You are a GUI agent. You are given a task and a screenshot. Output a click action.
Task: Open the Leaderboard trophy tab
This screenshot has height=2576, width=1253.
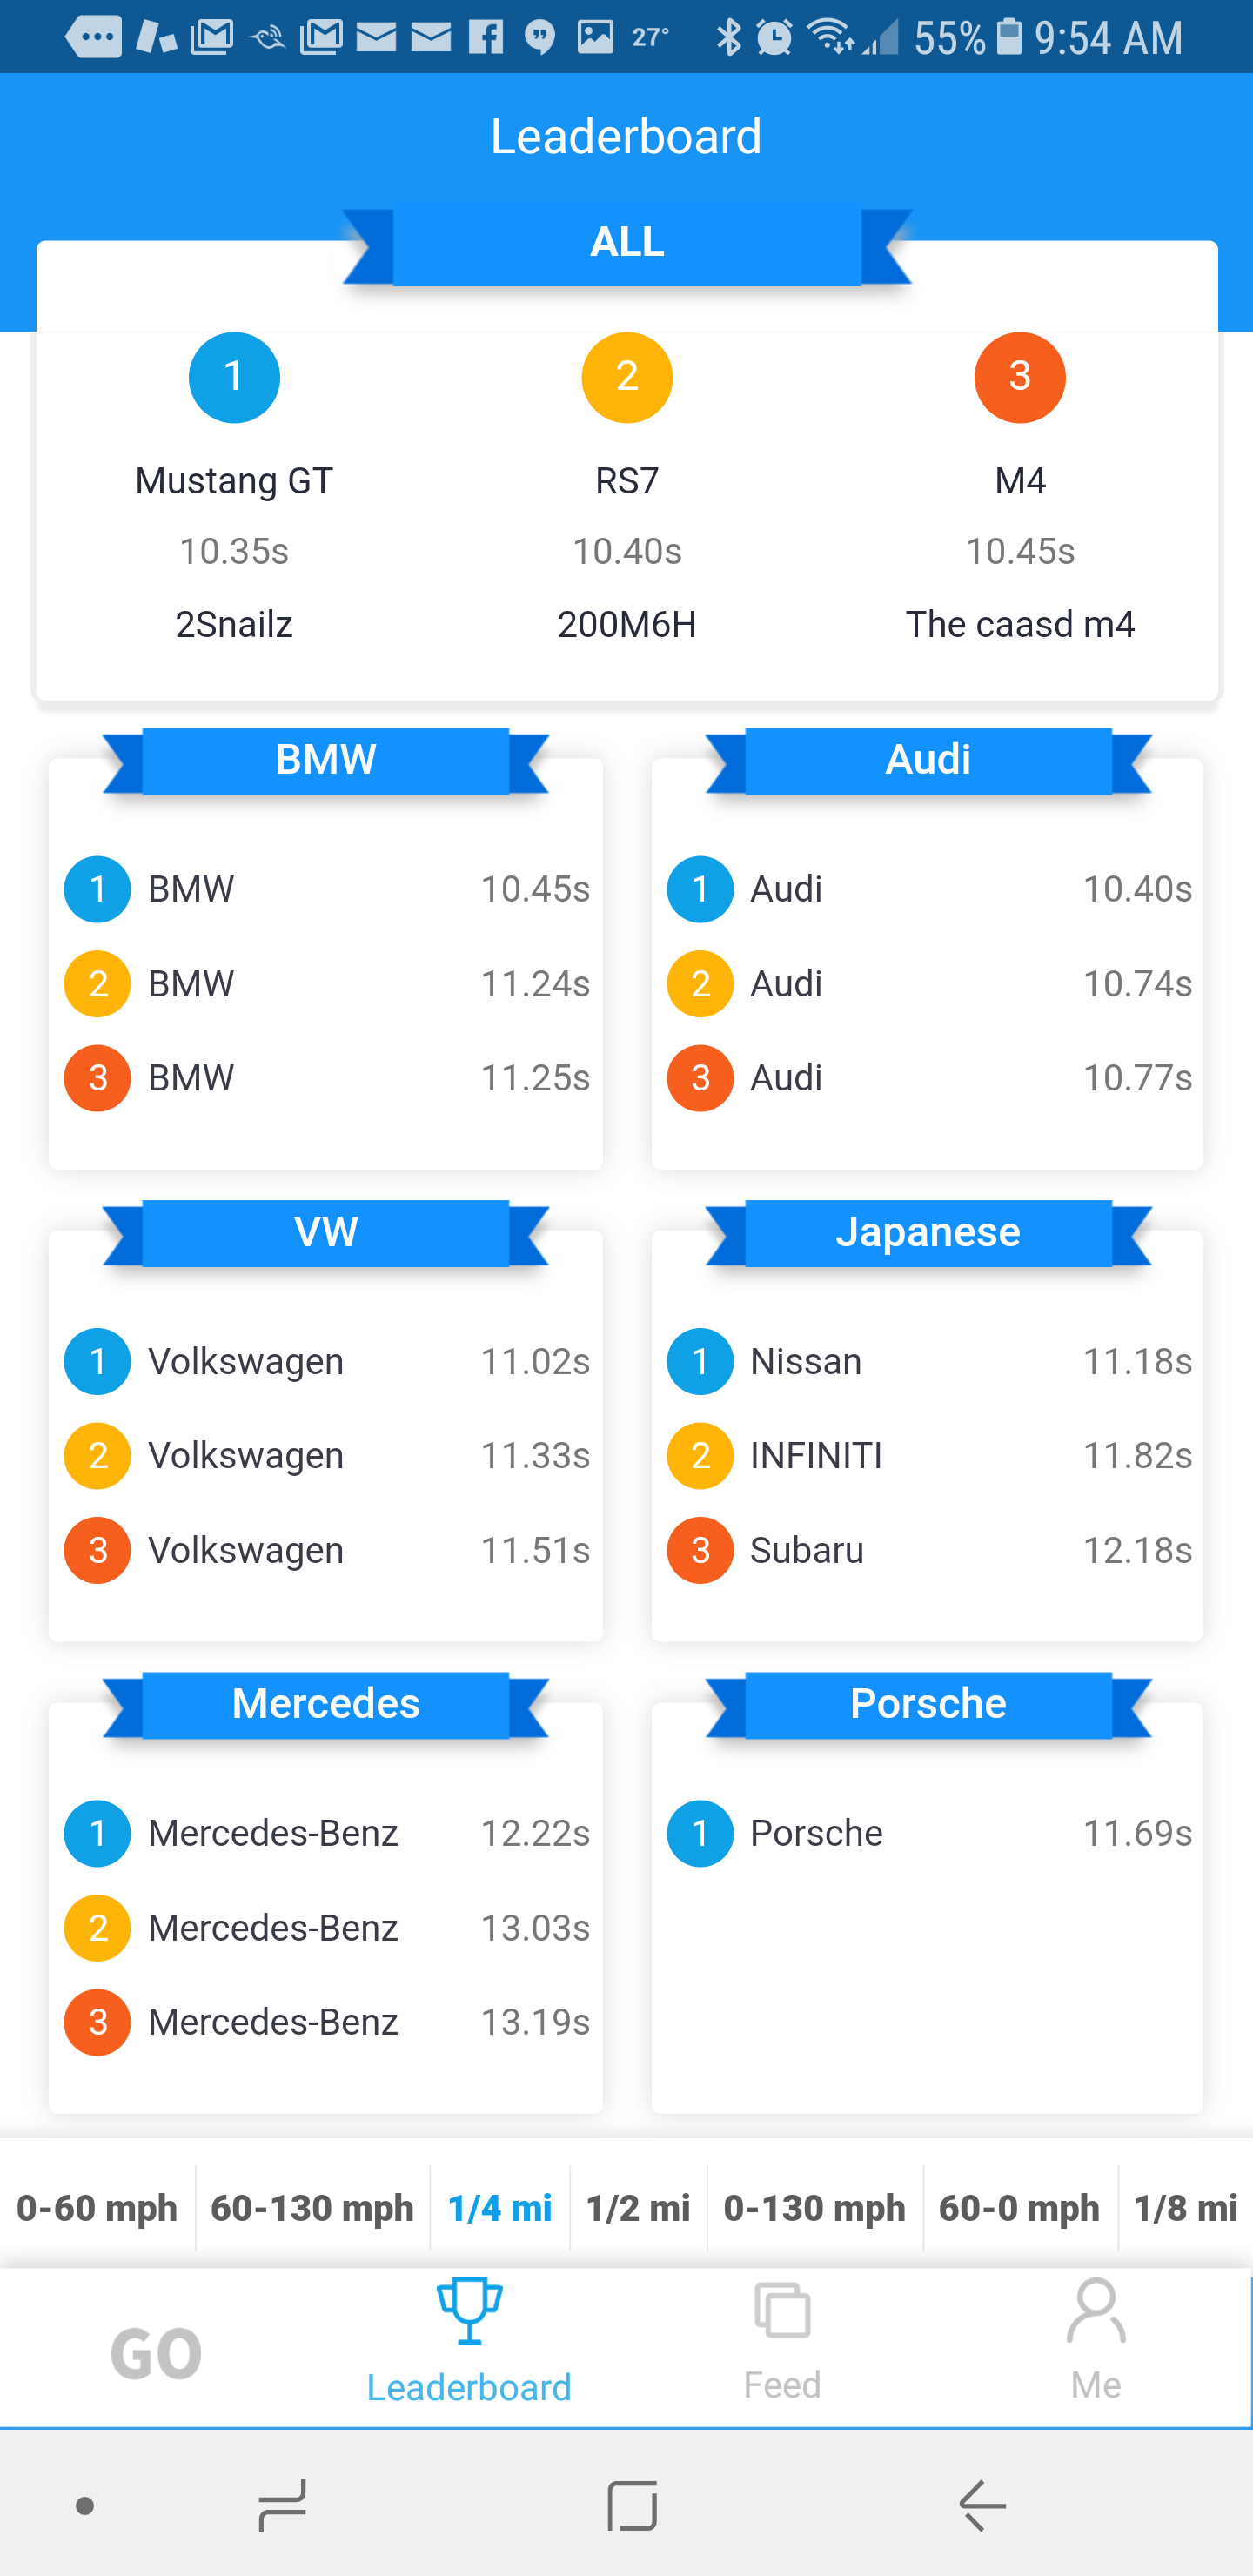[x=469, y=2311]
